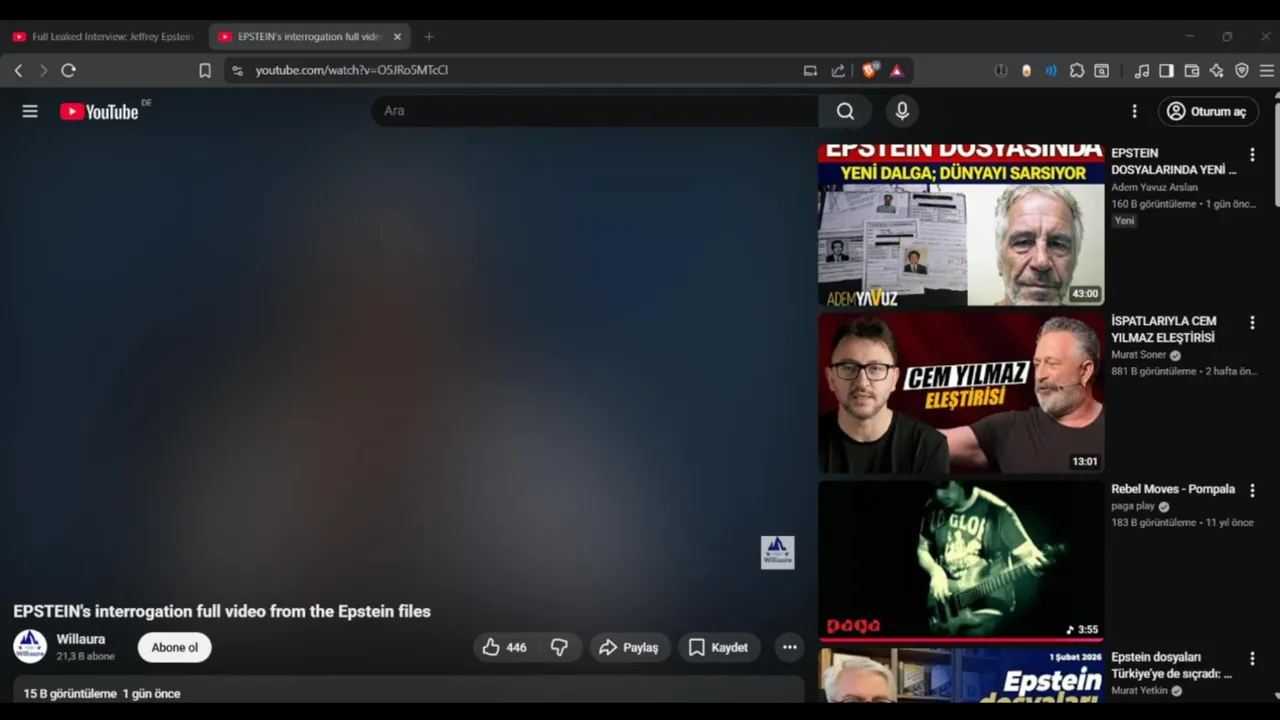Switch to Full Leaked Interview tab
1280x720 pixels.
coord(102,36)
